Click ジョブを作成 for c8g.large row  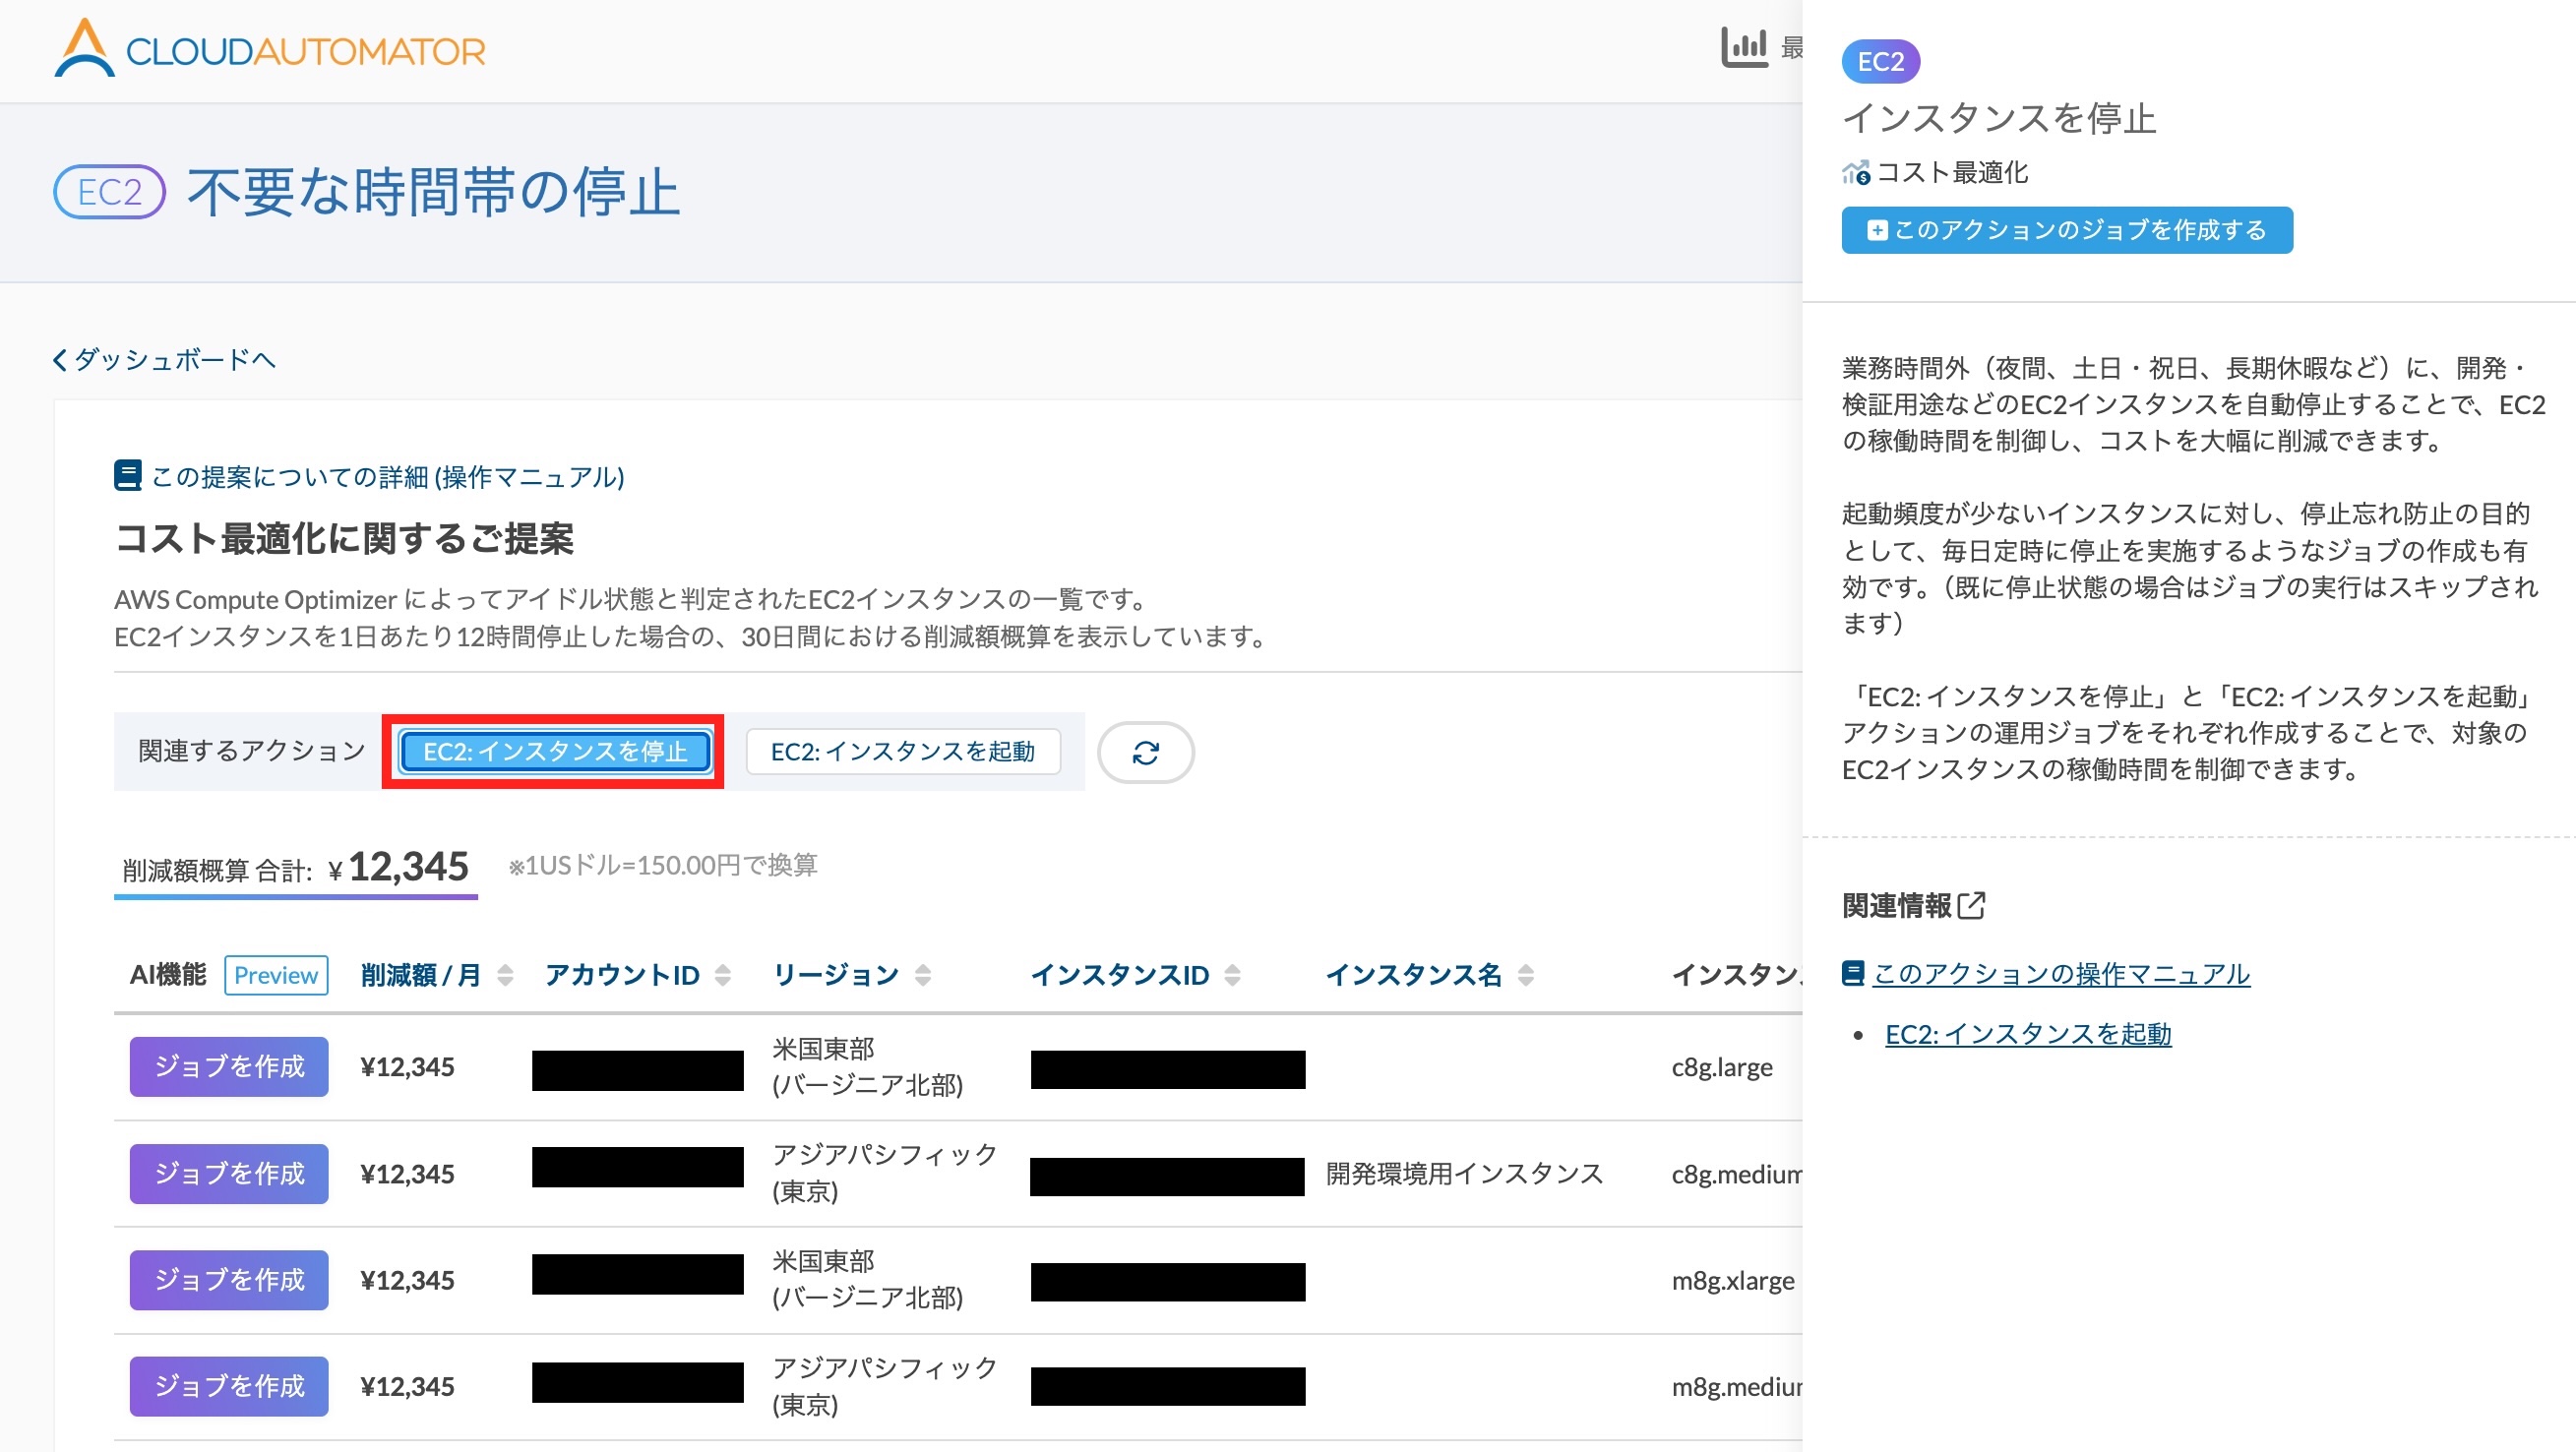click(229, 1067)
